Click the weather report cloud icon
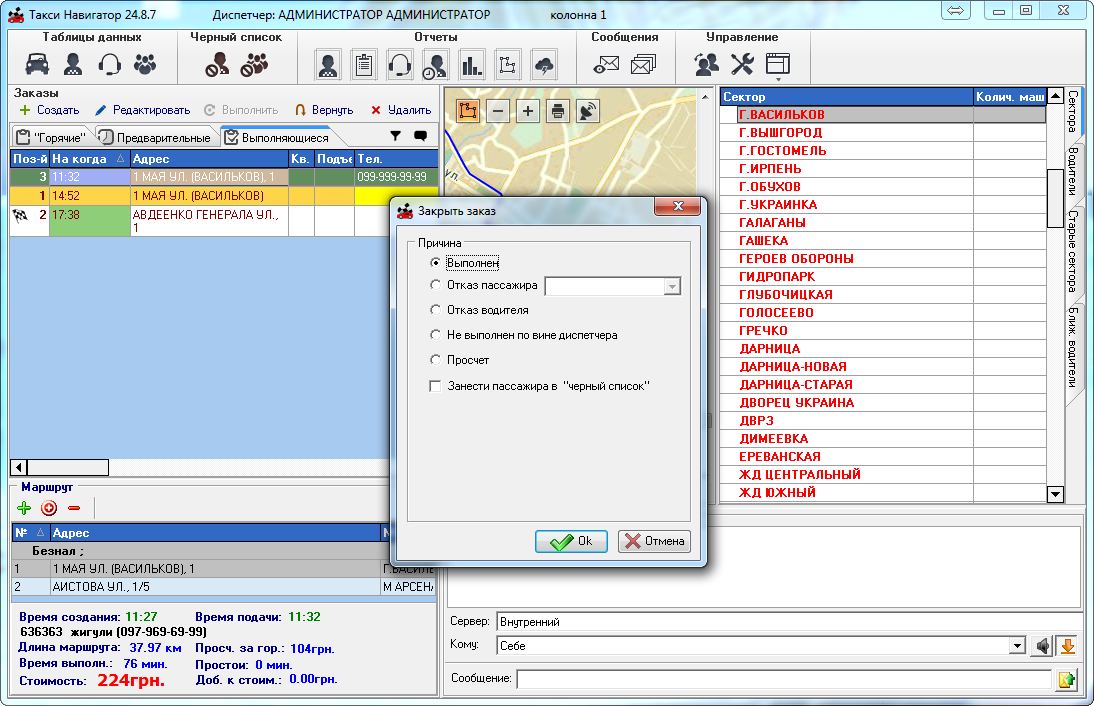The width and height of the screenshot is (1094, 706). (x=544, y=65)
